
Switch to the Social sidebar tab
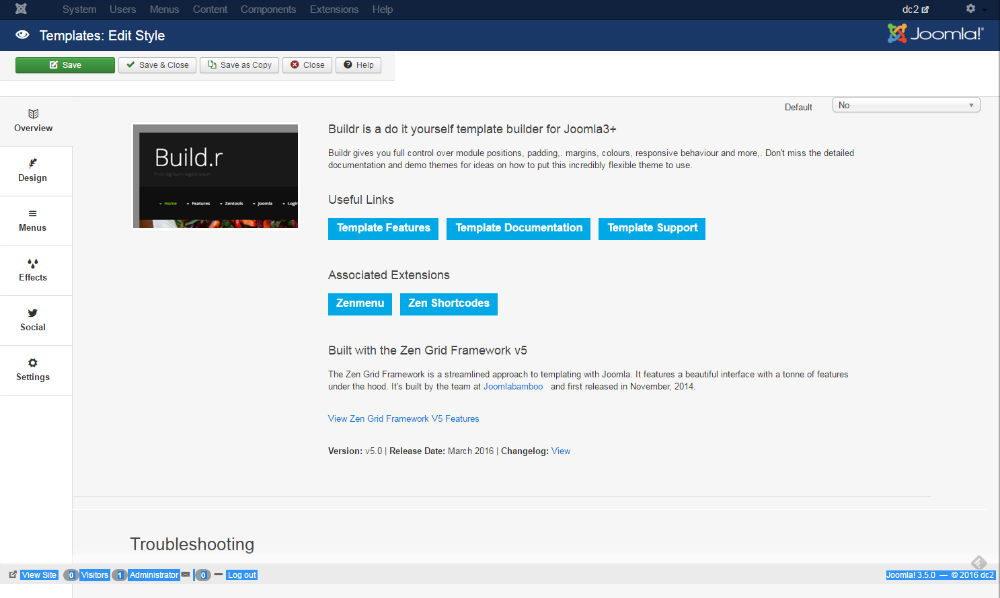tap(33, 320)
